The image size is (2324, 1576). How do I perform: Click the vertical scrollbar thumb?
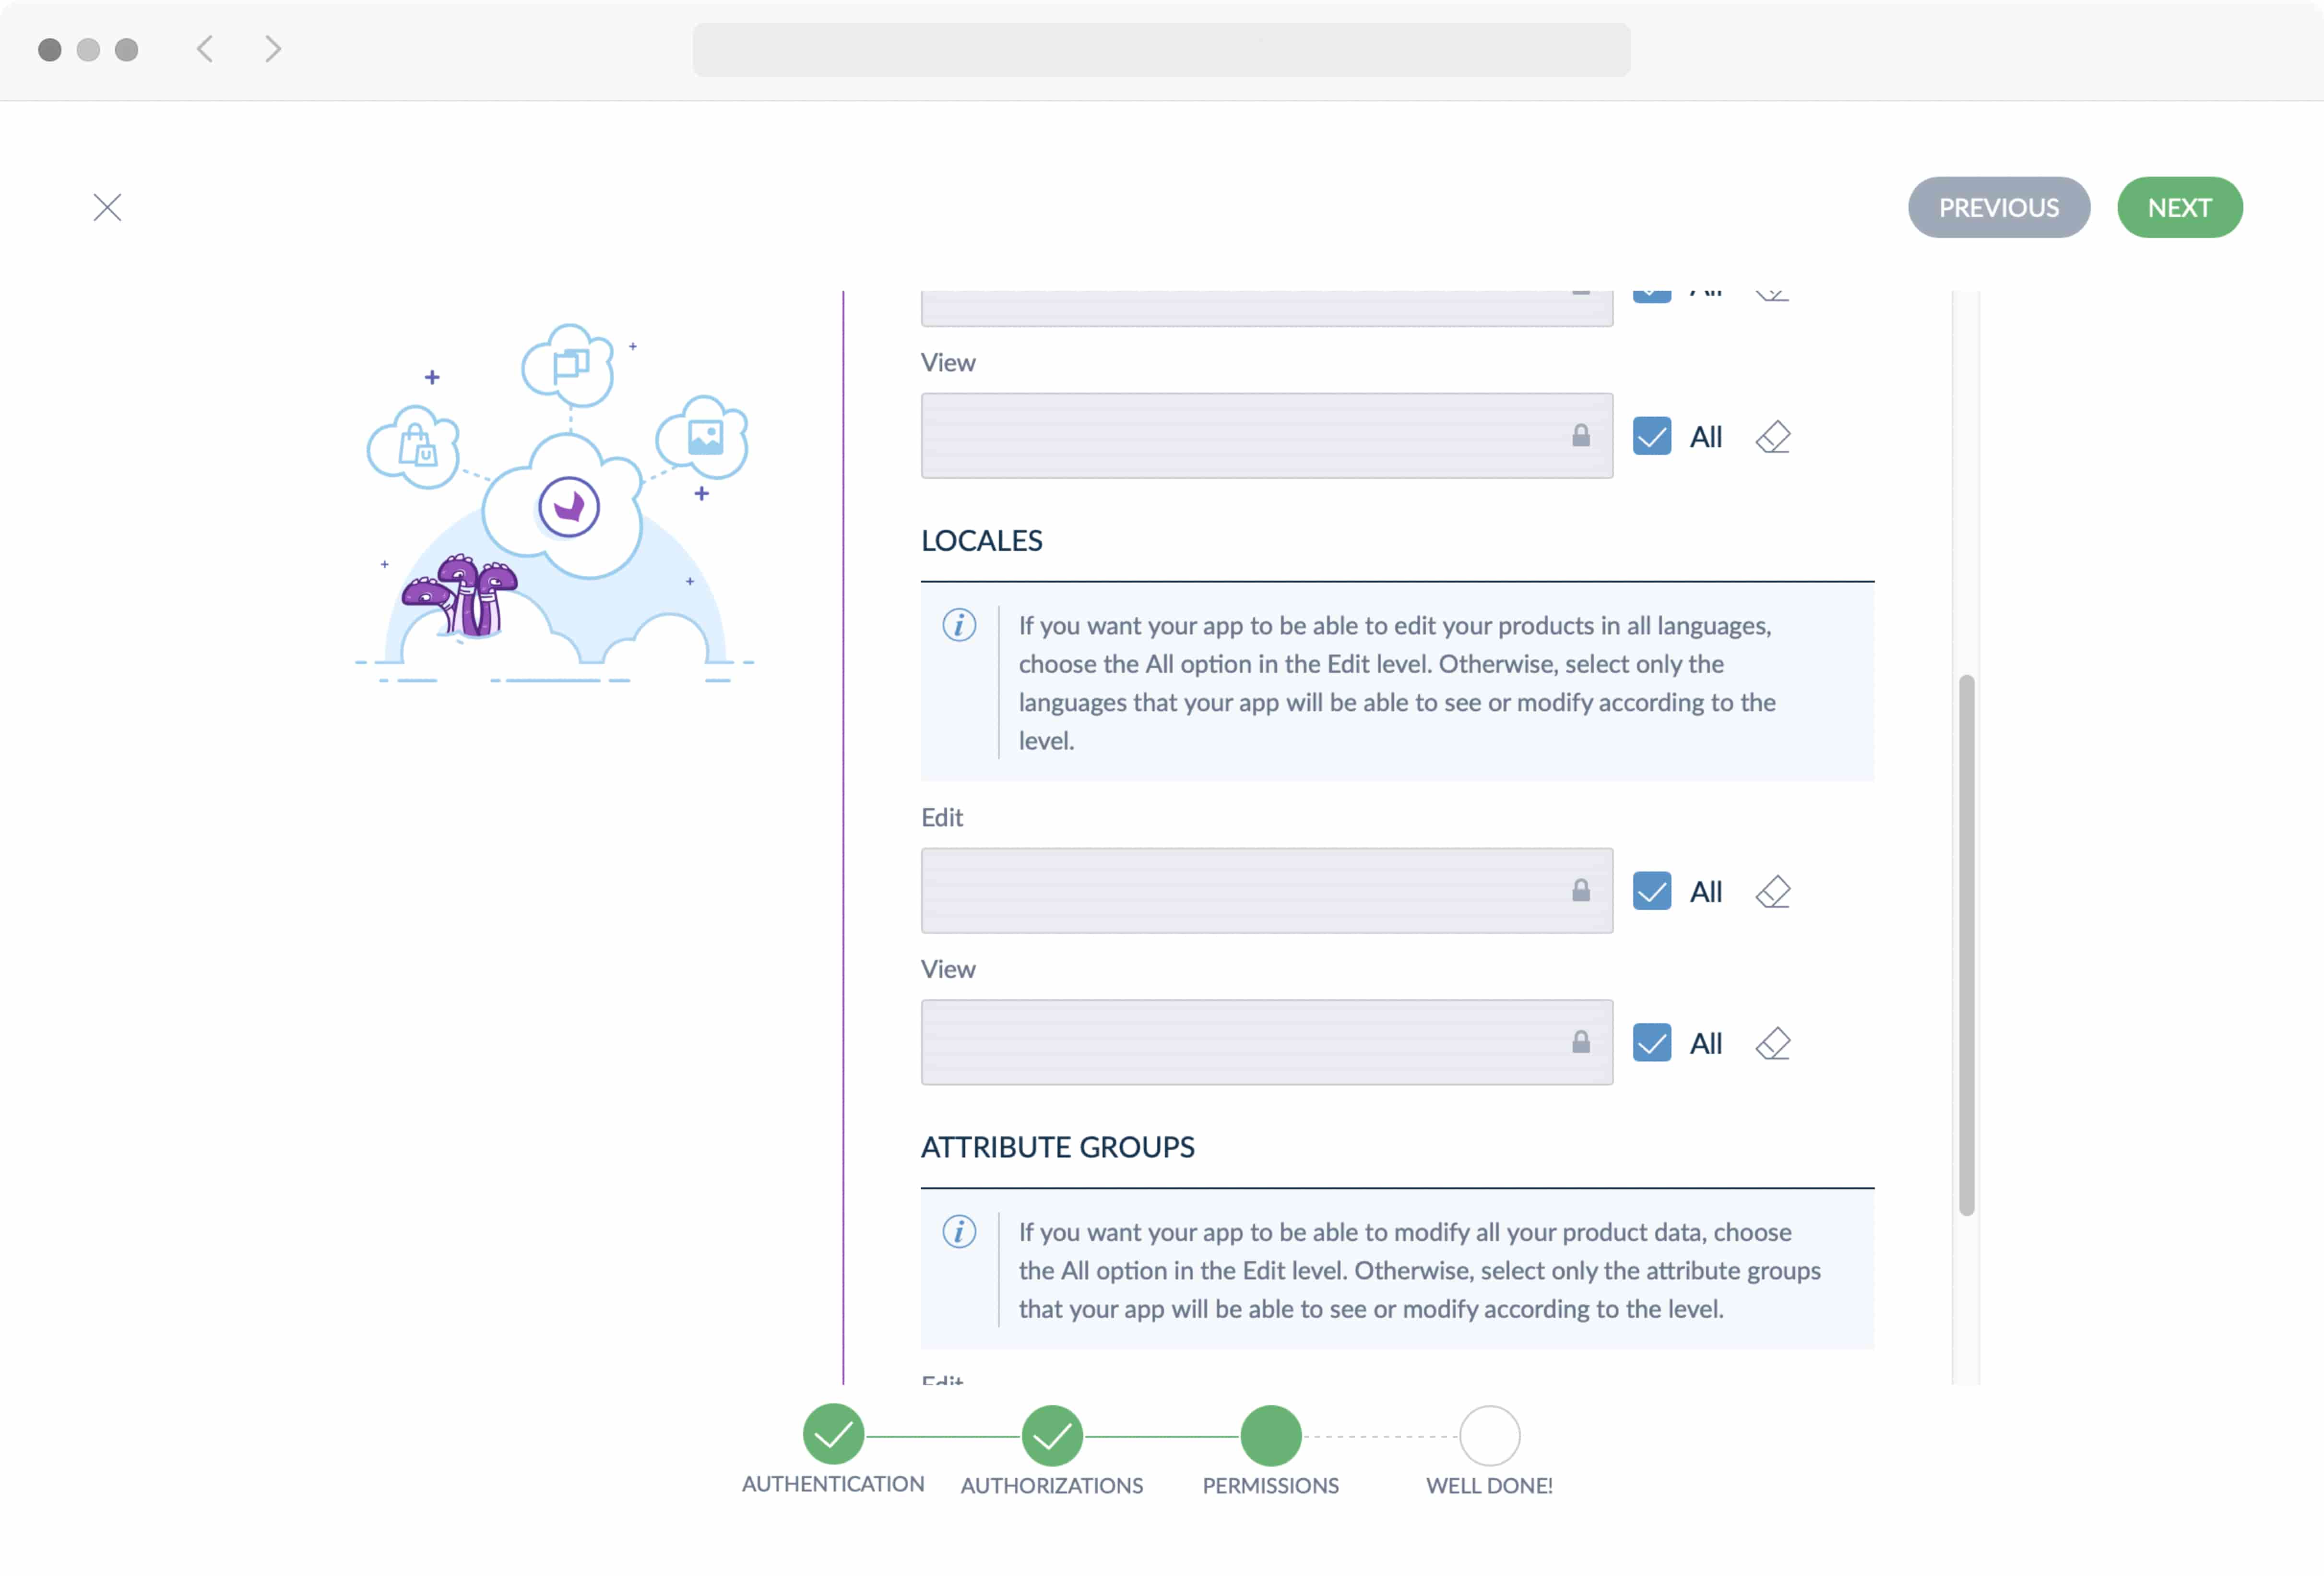pyautogui.click(x=1966, y=945)
